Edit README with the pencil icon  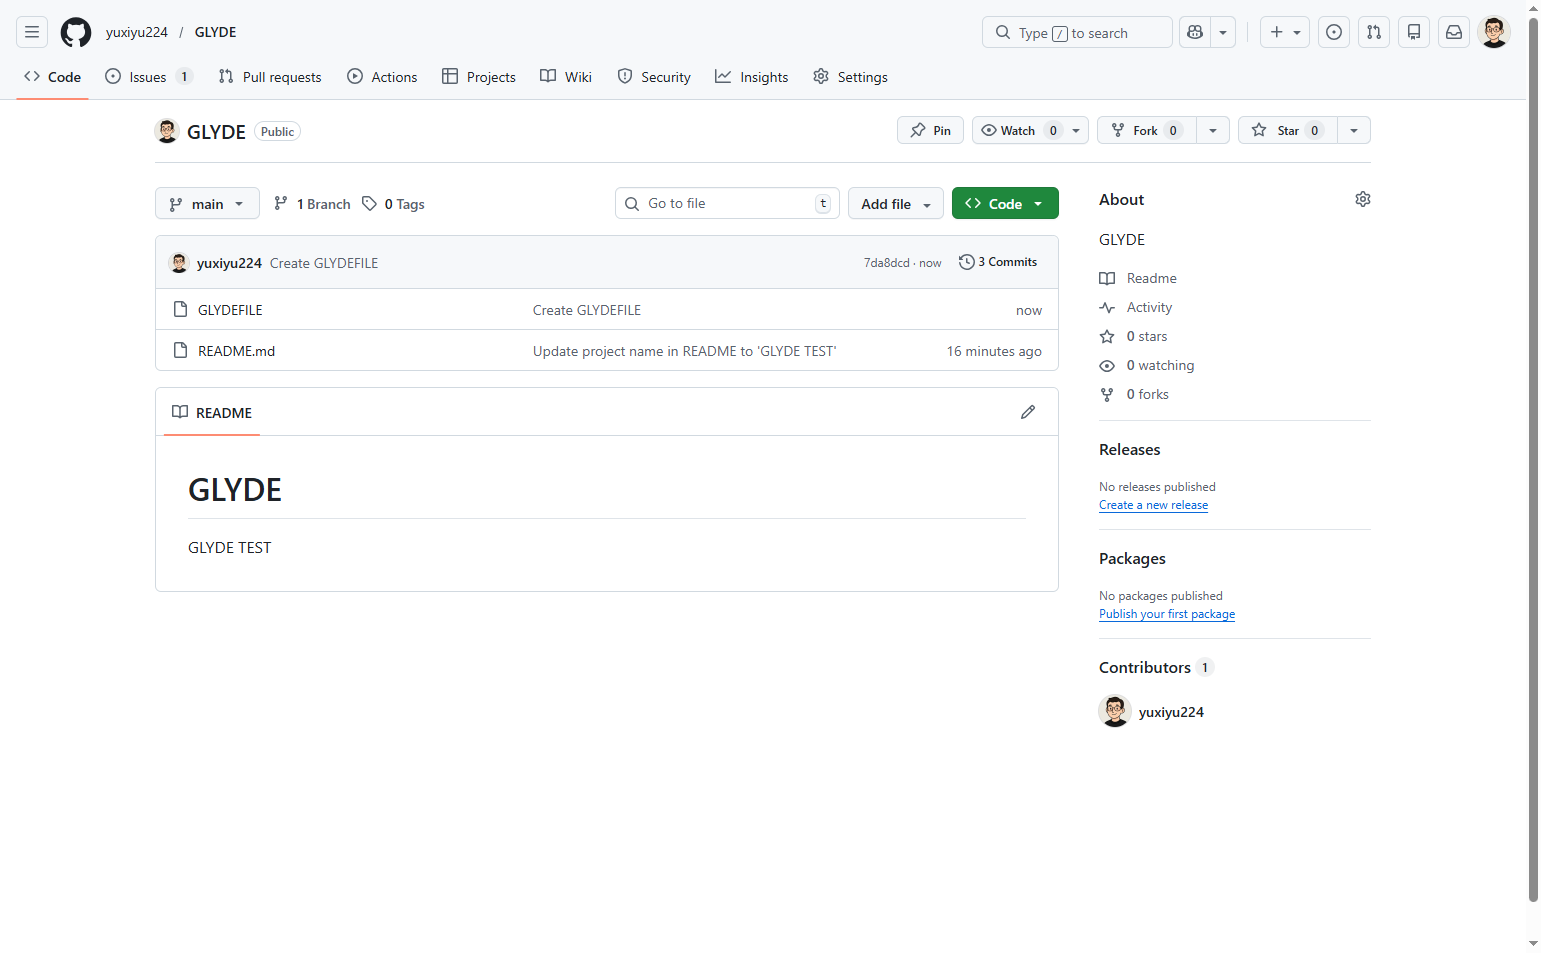(1028, 412)
